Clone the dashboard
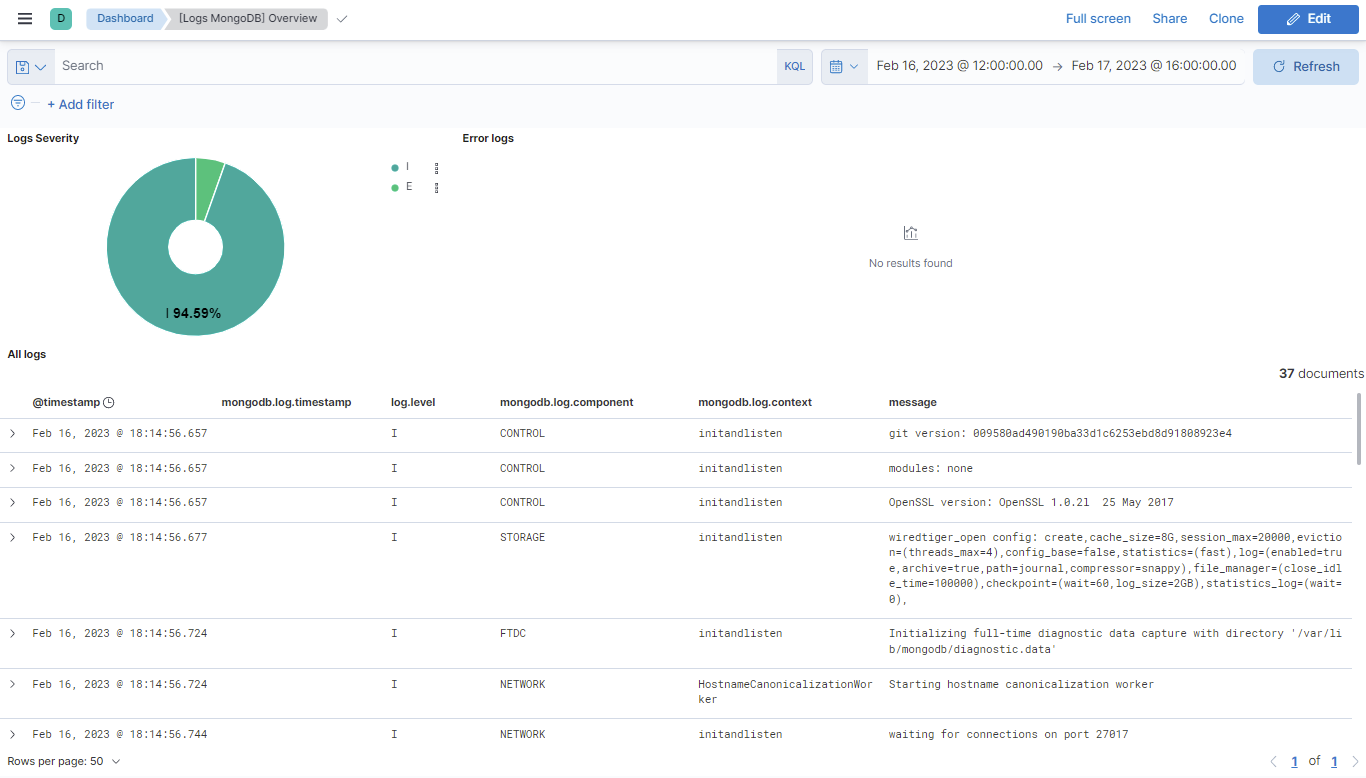The height and width of the screenshot is (778, 1366). 1226,19
